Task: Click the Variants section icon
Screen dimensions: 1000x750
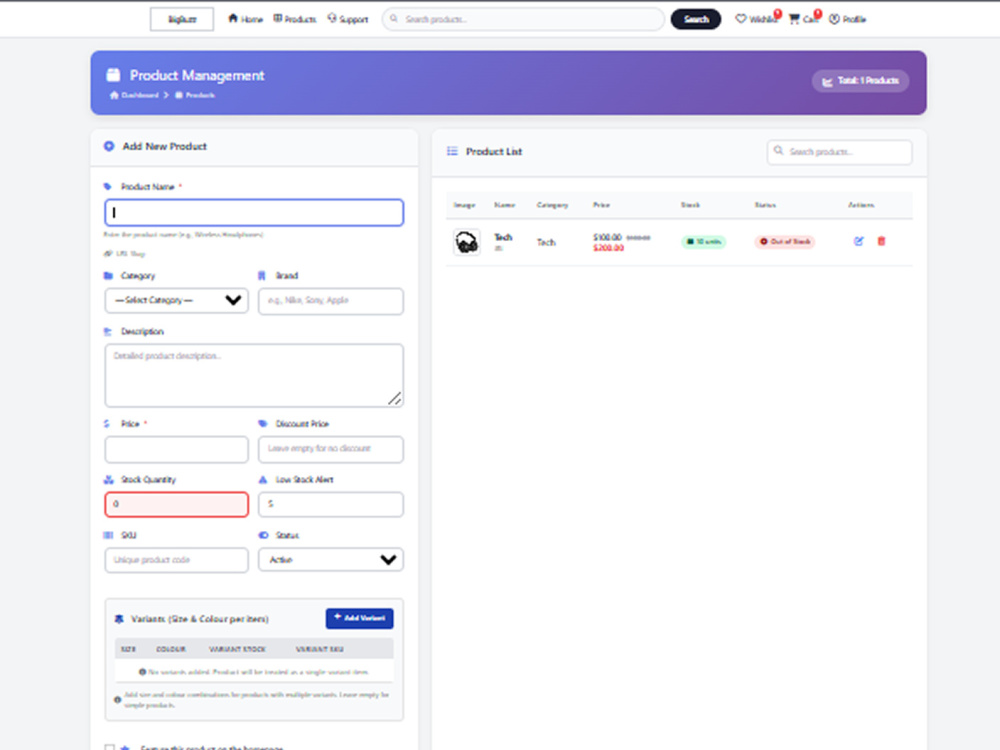Action: (119, 619)
